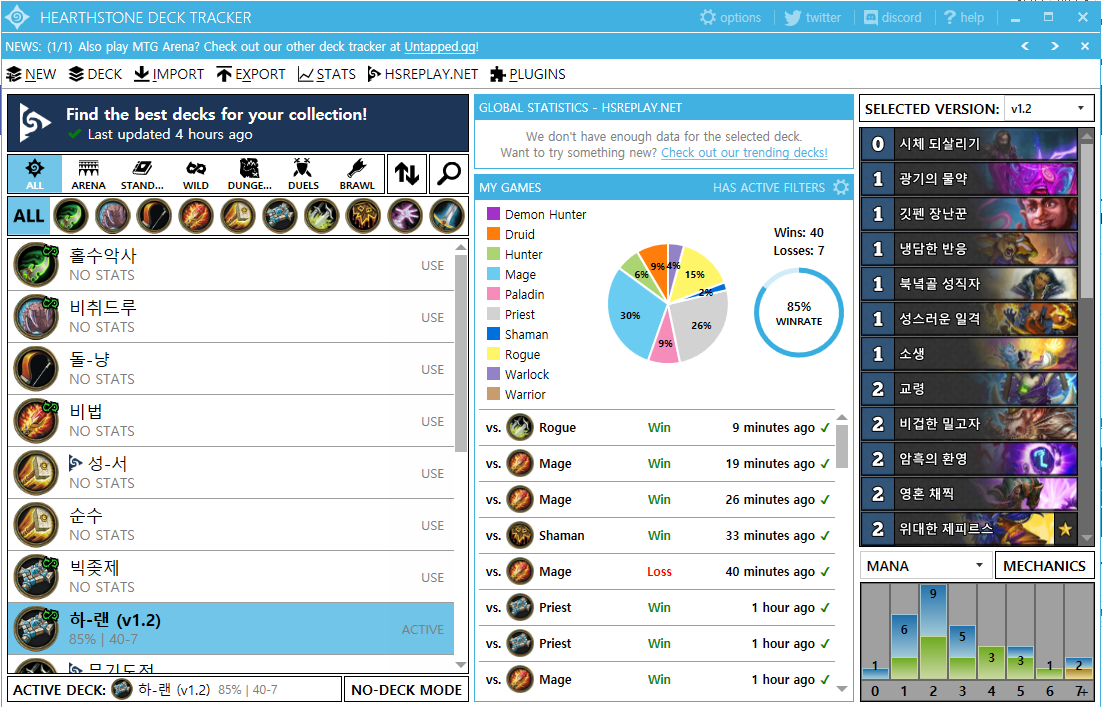Click the deck list scrollbar thumb
1102x707 pixels.
tap(461, 353)
